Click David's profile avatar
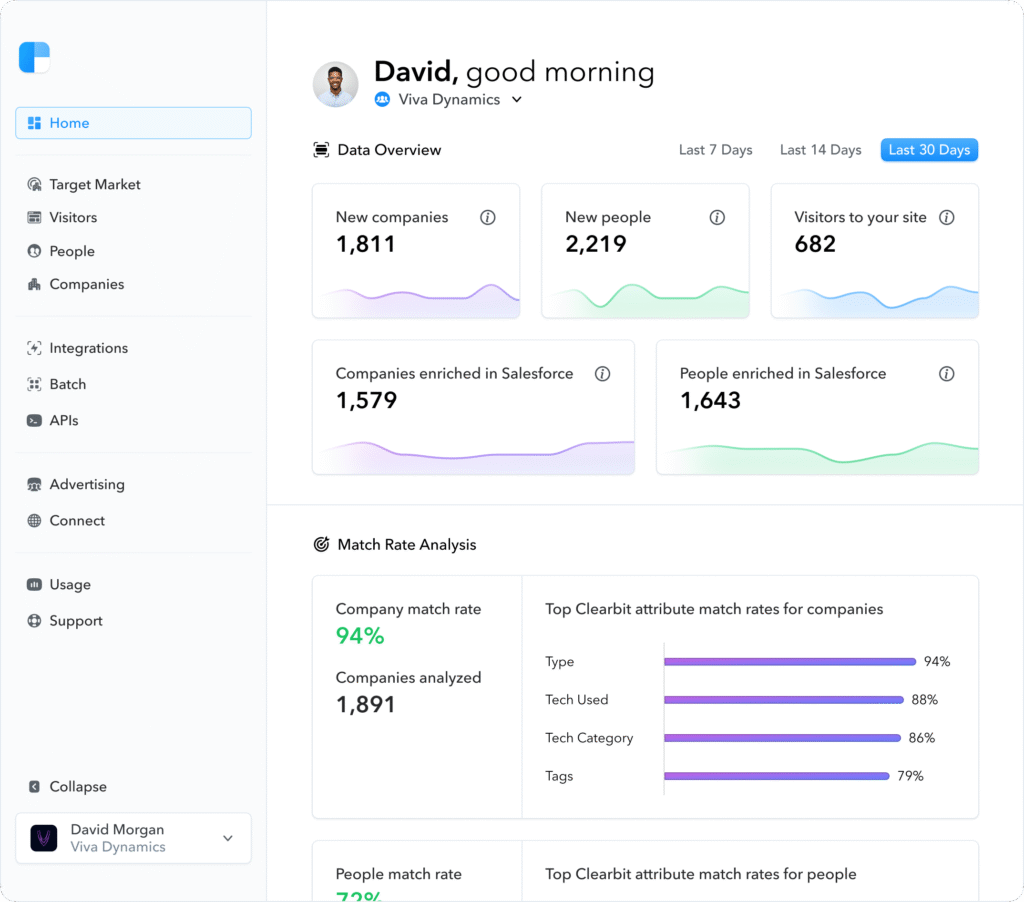 335,84
